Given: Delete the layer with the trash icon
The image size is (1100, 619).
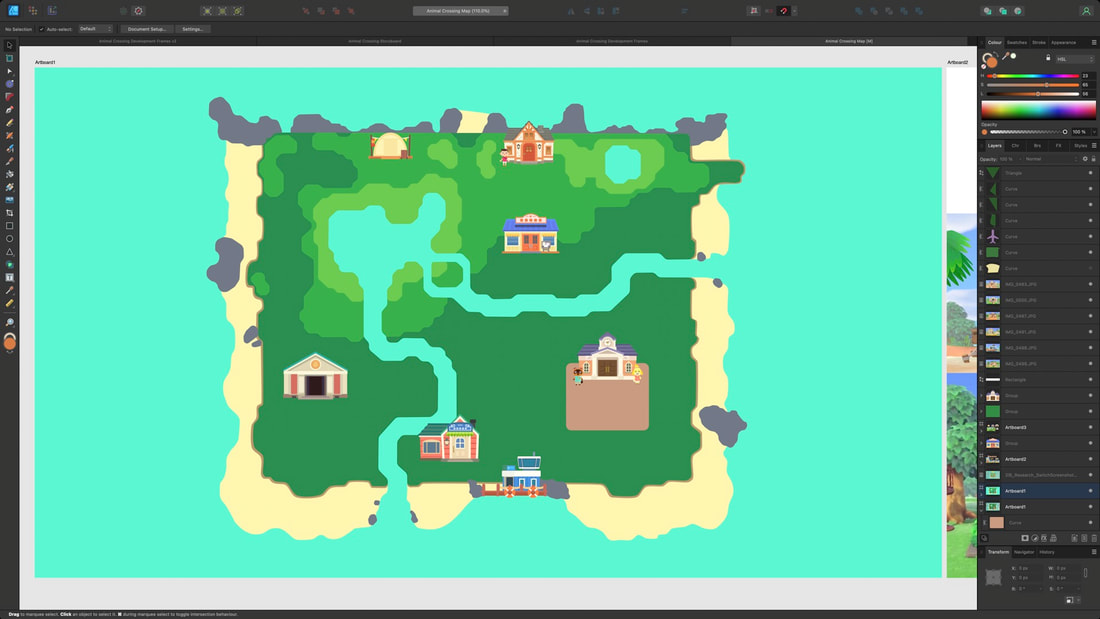Looking at the screenshot, I should tap(1094, 538).
